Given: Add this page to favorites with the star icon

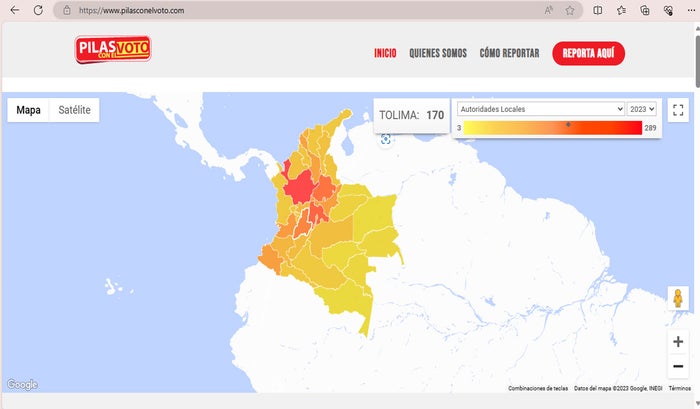Looking at the screenshot, I should (570, 10).
